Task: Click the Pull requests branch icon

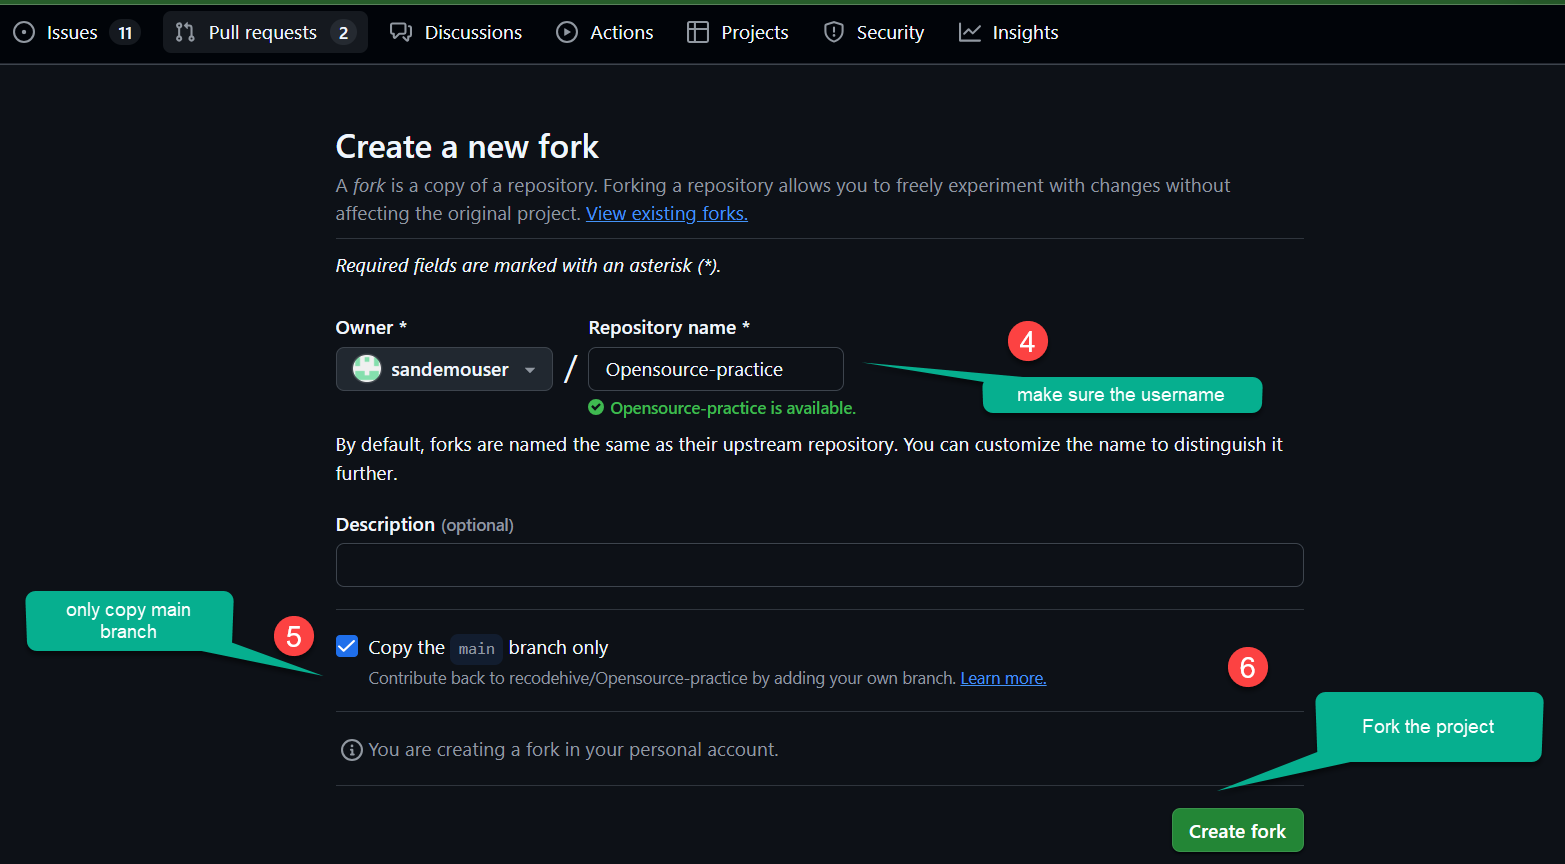Action: pyautogui.click(x=183, y=32)
